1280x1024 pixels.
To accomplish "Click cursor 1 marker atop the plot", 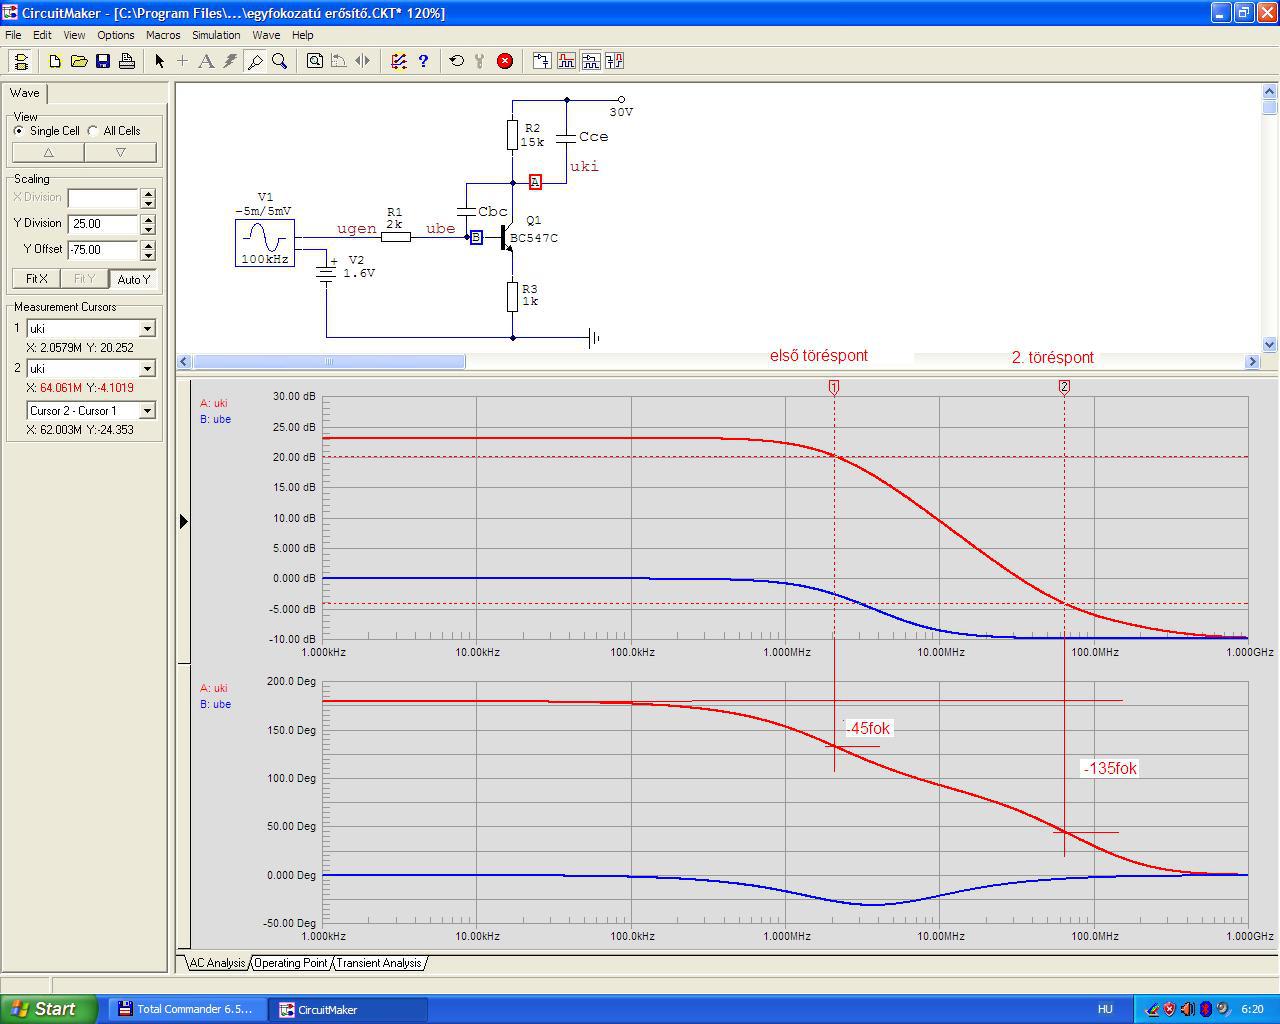I will [x=834, y=387].
